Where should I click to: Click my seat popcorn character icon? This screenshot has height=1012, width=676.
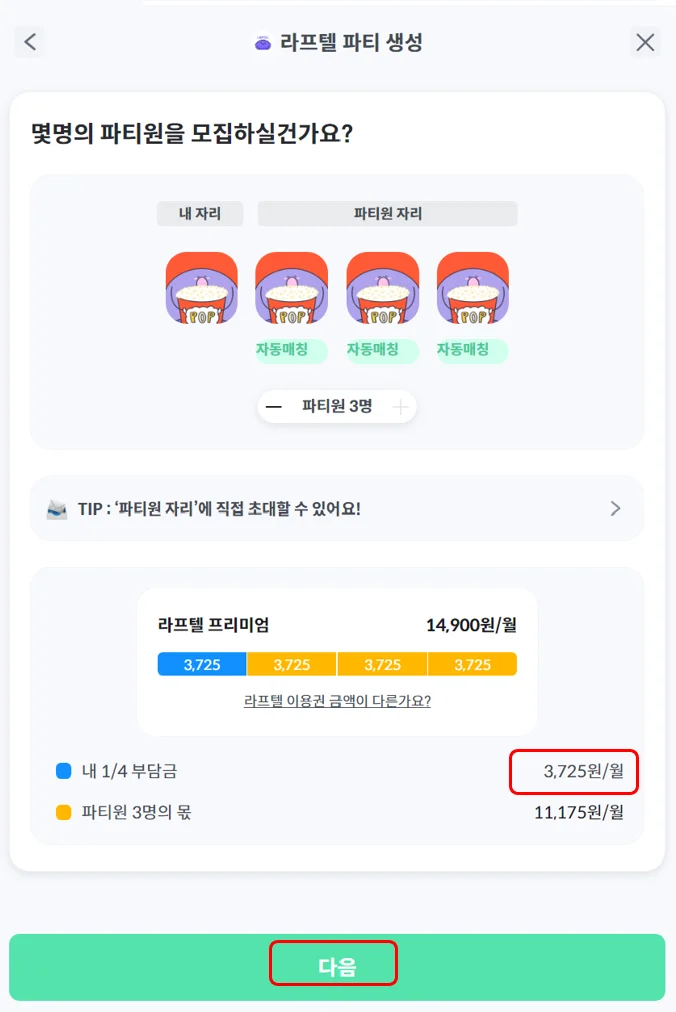[201, 288]
